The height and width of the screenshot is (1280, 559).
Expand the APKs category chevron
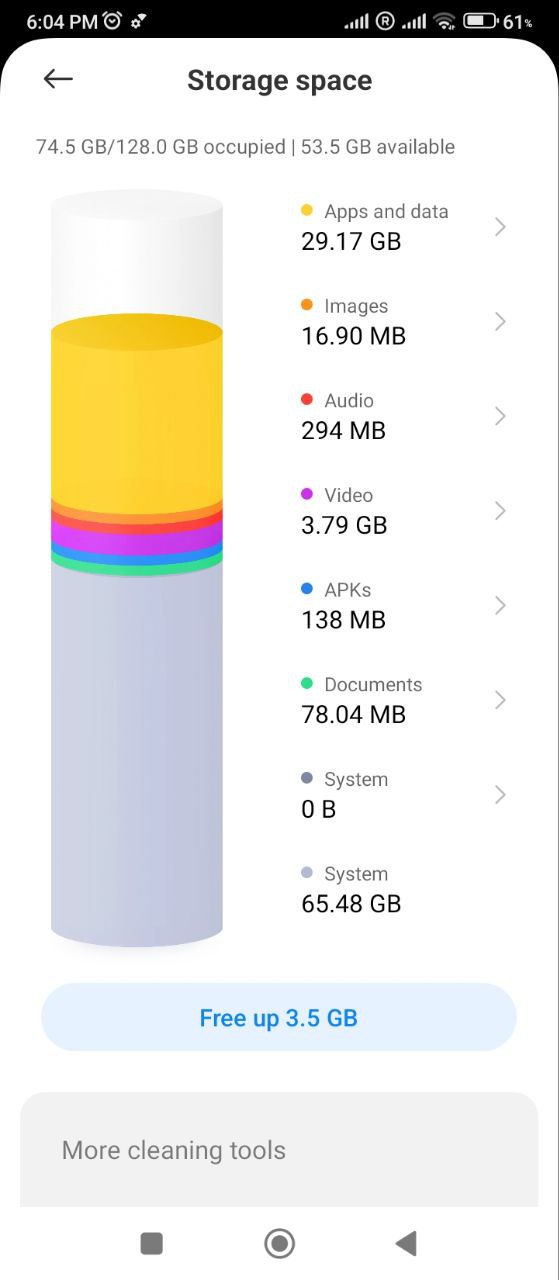[x=500, y=606]
